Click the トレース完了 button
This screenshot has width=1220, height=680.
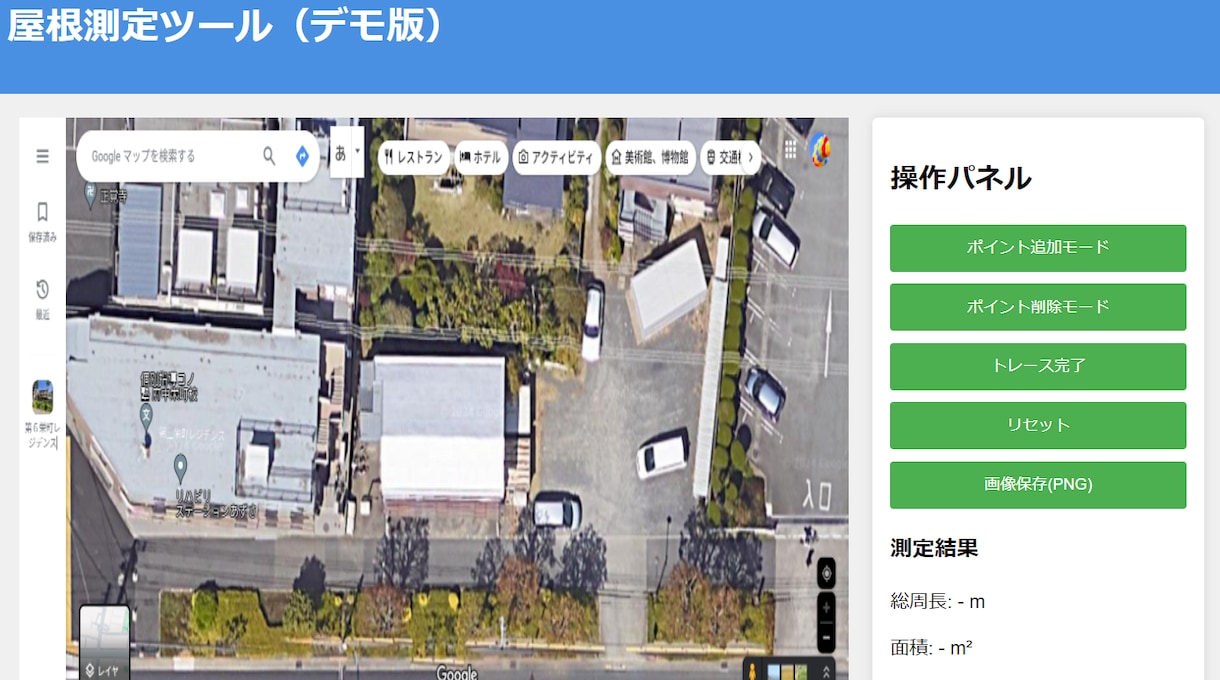1038,366
